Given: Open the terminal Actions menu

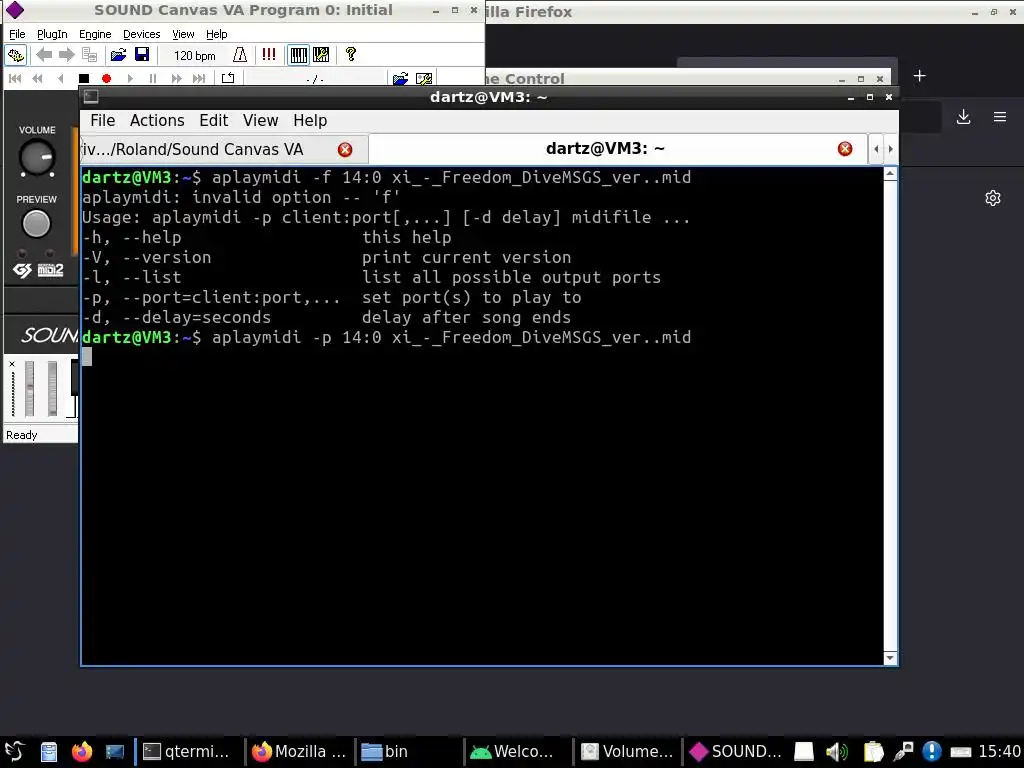Looking at the screenshot, I should click(157, 121).
